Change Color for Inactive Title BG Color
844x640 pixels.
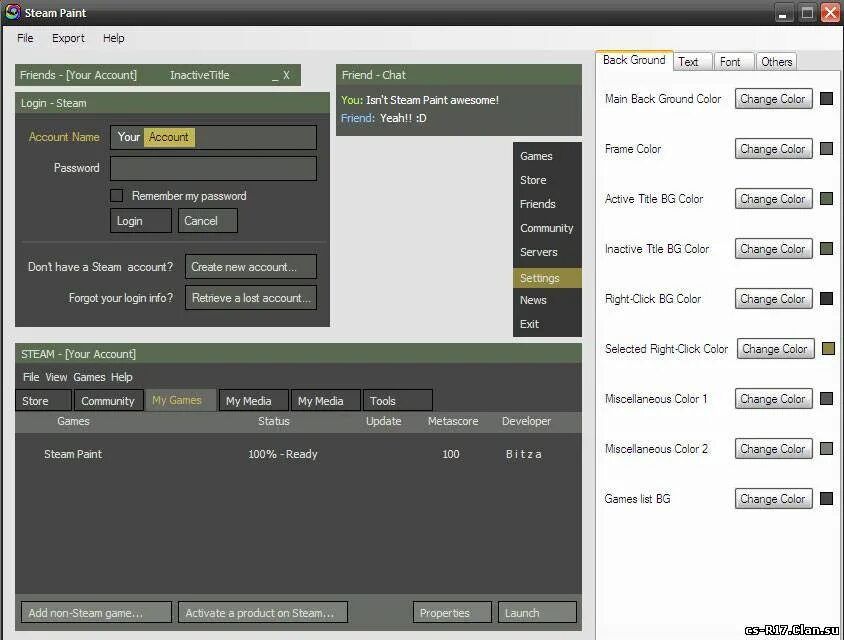pos(773,249)
